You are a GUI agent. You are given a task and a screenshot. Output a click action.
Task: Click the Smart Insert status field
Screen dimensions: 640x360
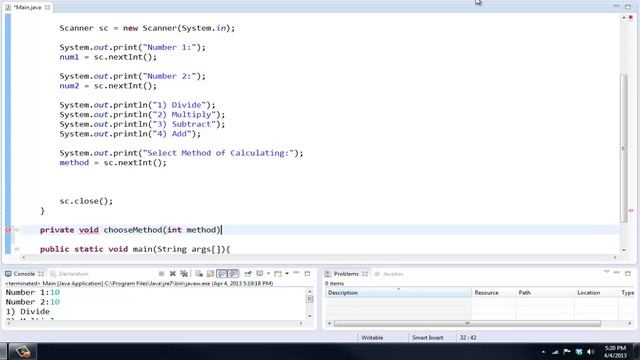427,338
